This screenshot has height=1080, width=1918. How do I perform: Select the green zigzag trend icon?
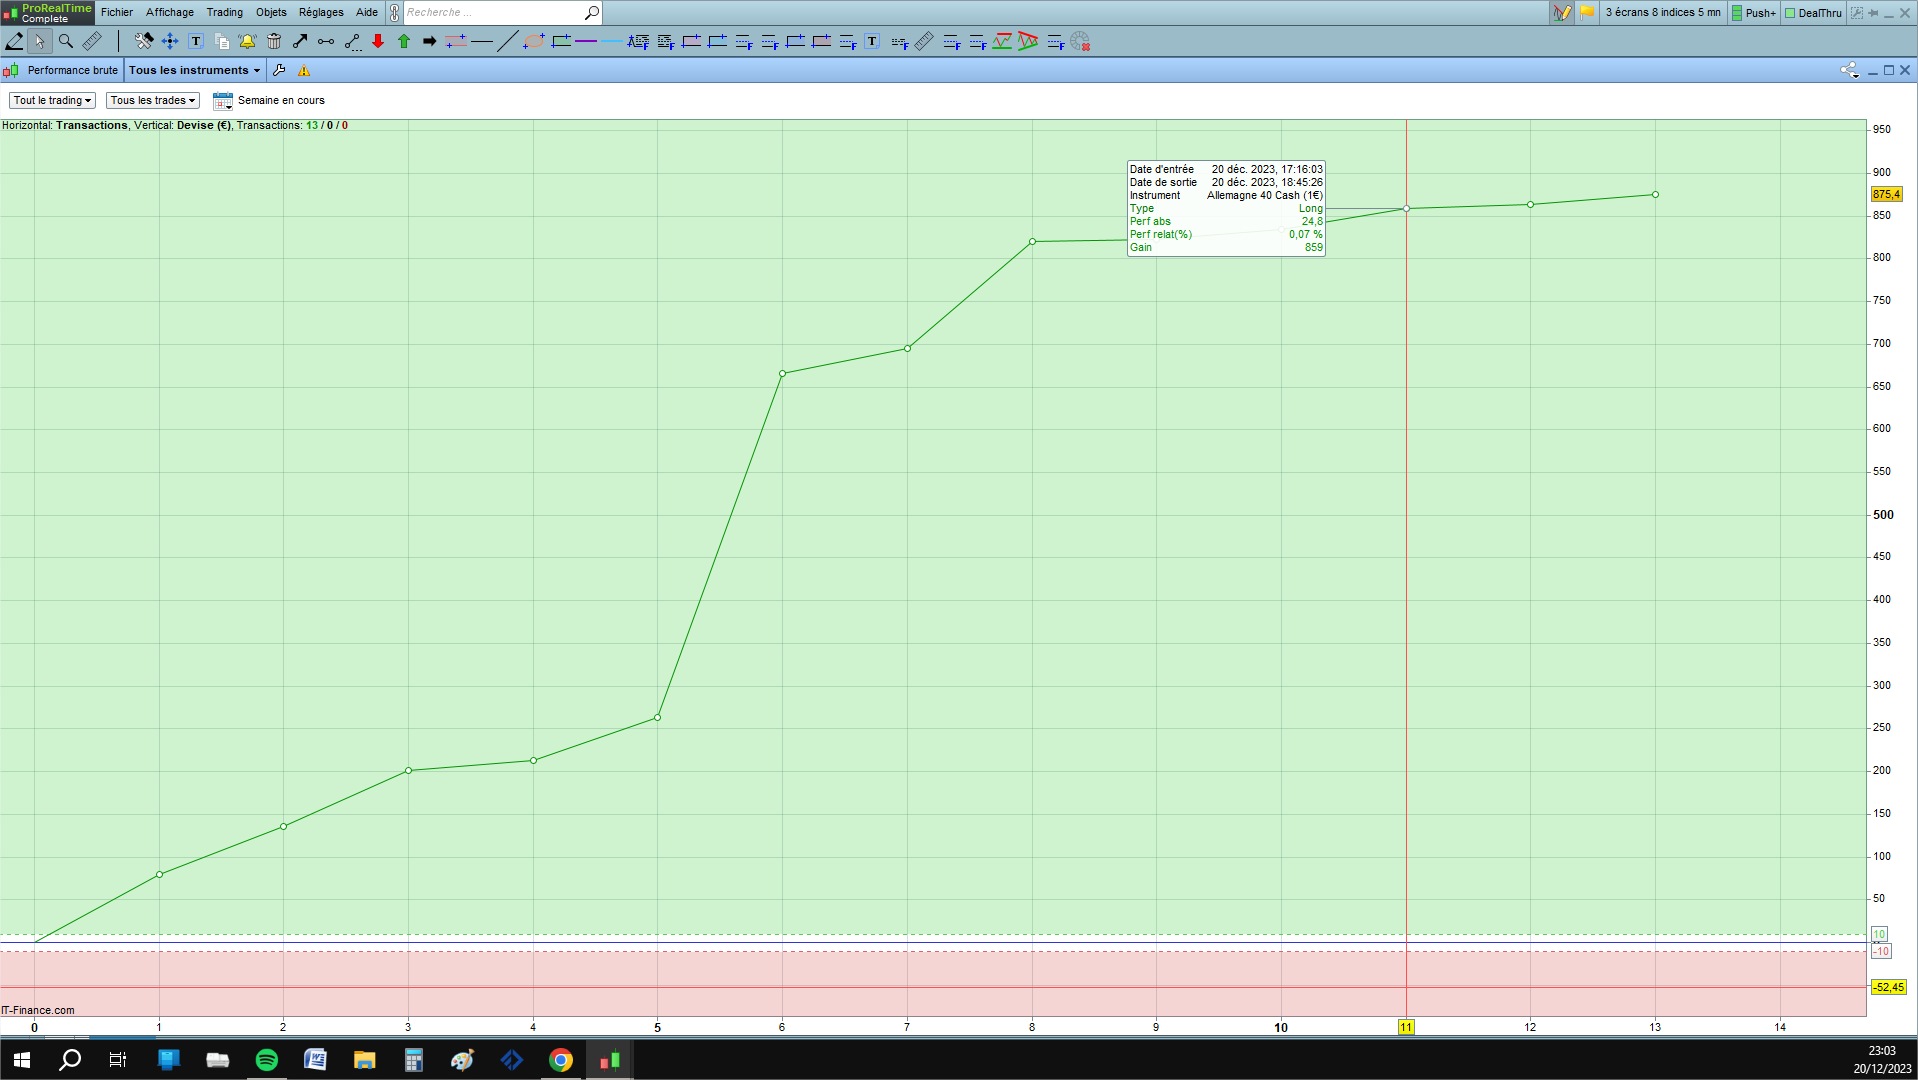1002,41
